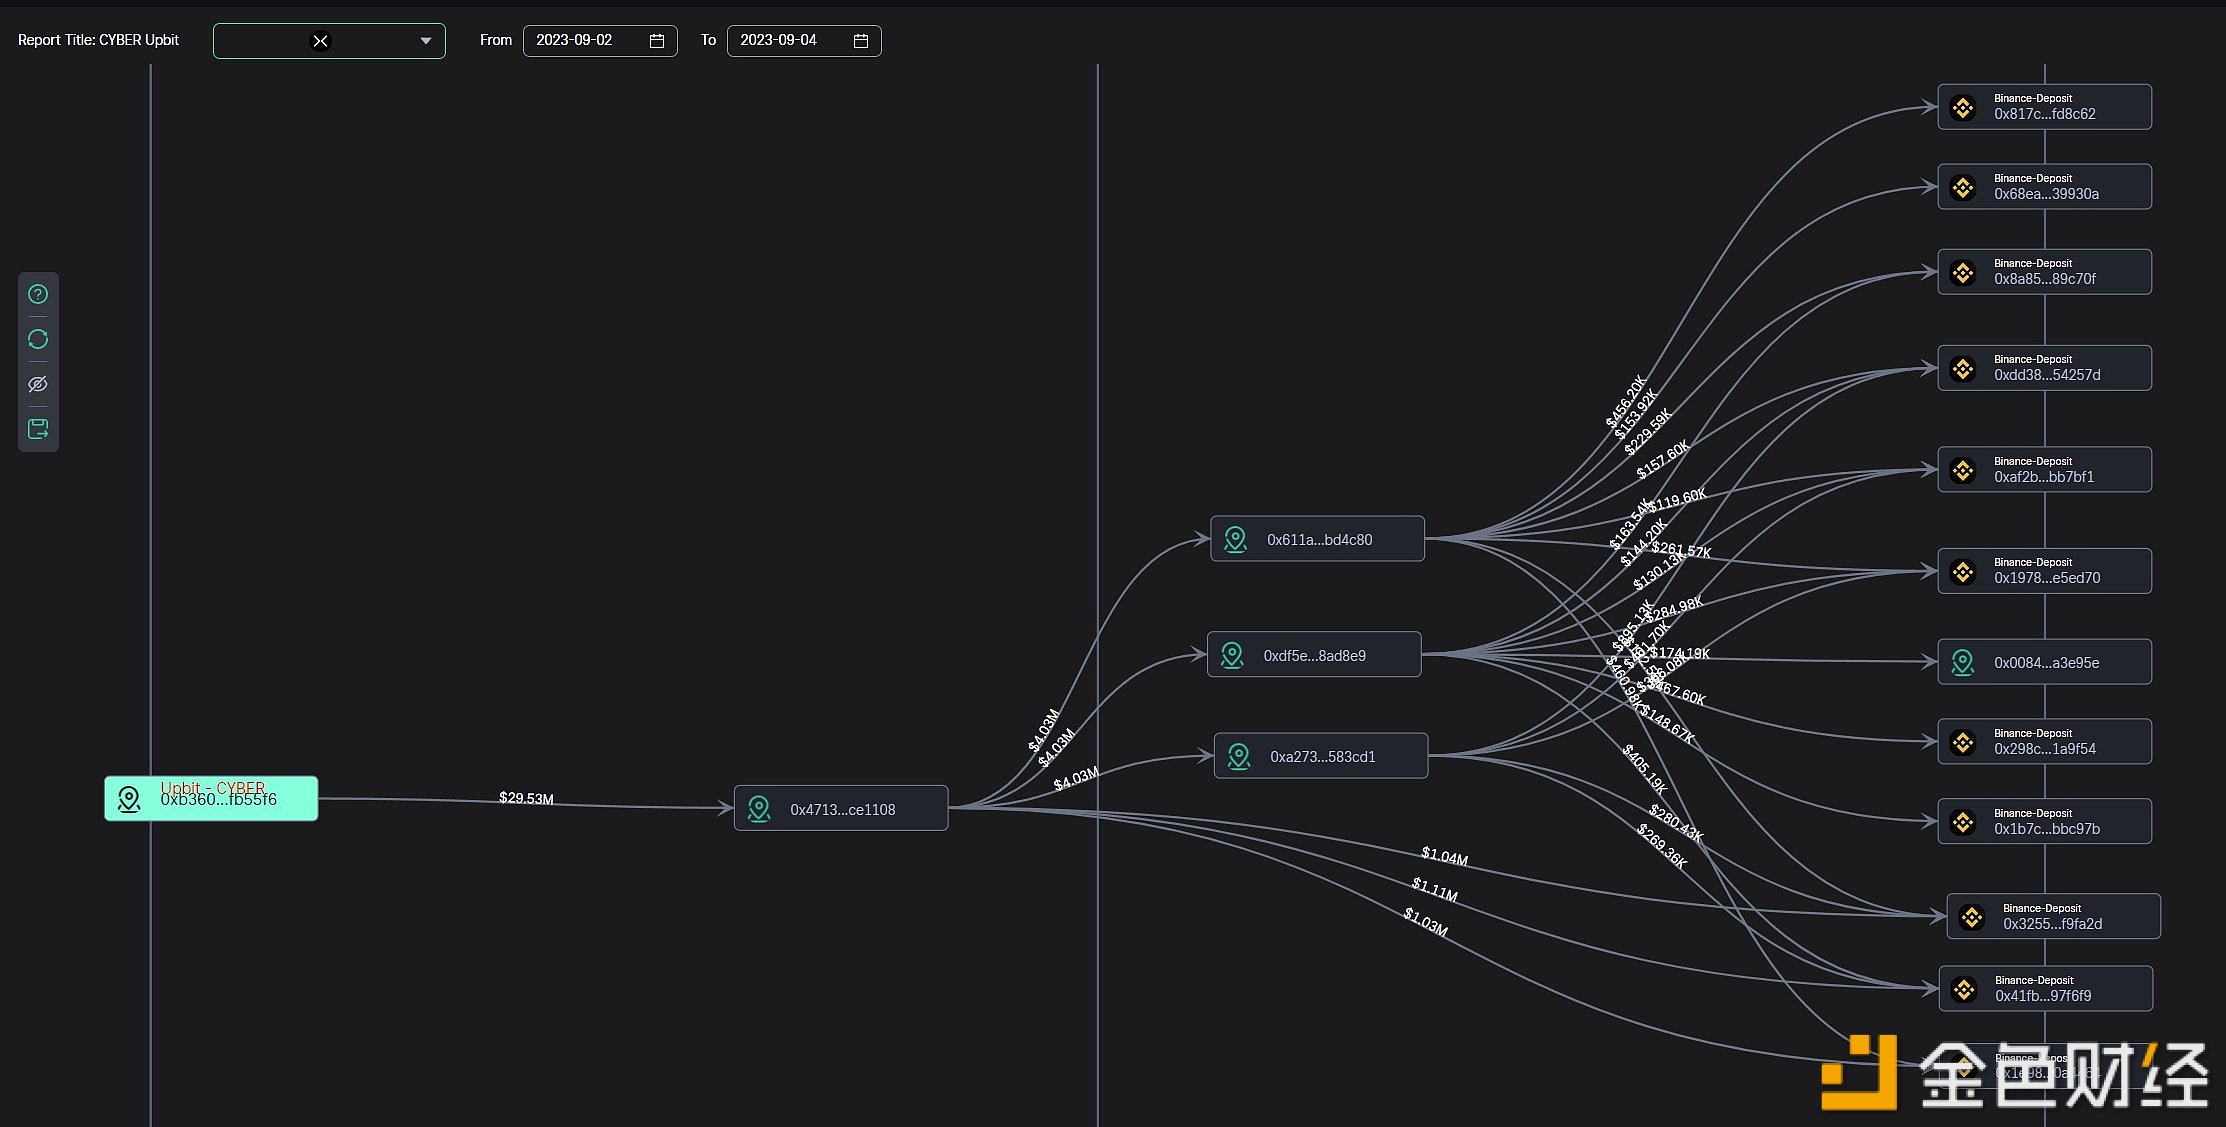This screenshot has width=2226, height=1127.
Task: Click Binance logo on 0x3255...f9fa2d node
Action: 1972,918
